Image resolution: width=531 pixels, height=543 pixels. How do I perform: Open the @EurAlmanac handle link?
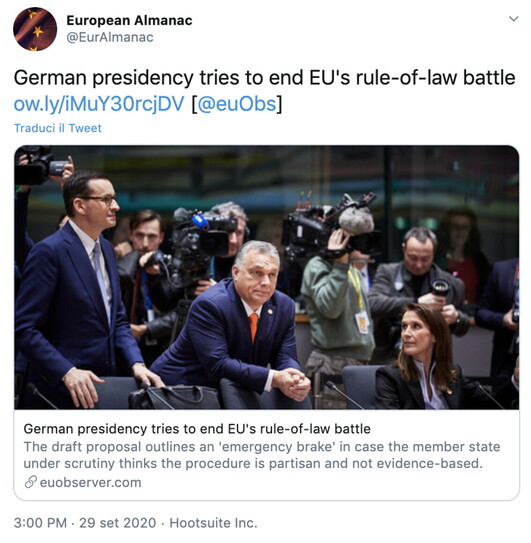point(110,37)
